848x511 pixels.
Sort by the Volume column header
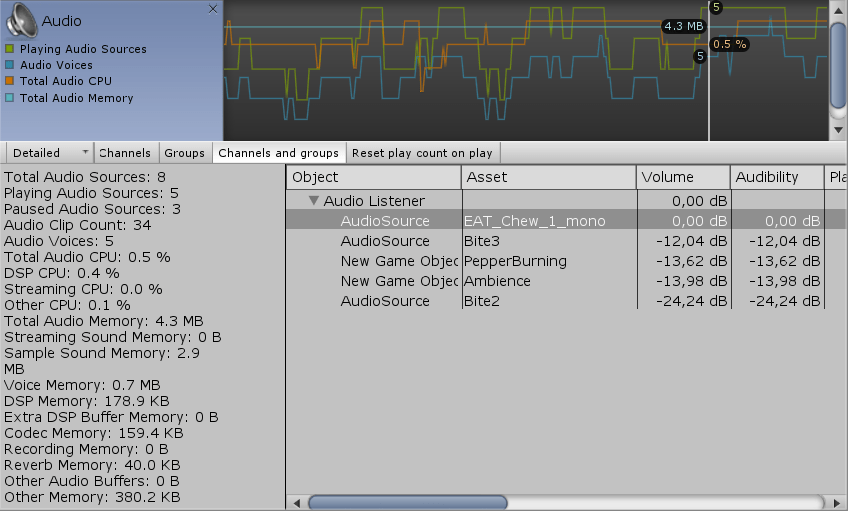pos(683,177)
